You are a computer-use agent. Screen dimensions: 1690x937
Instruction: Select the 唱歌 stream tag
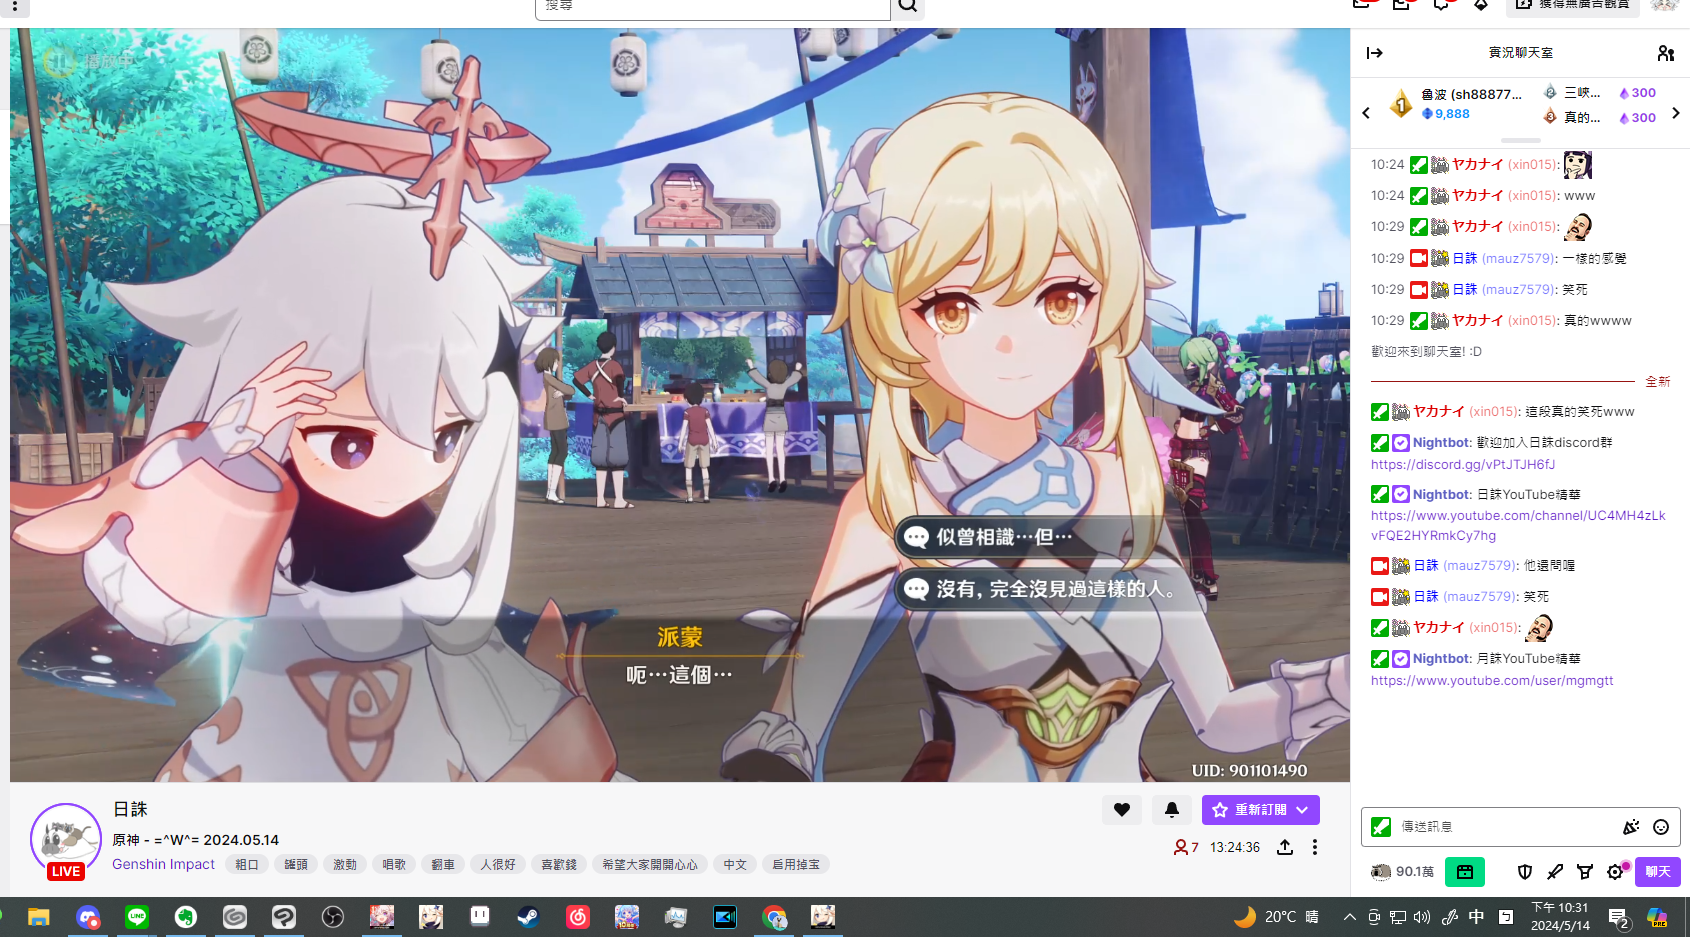pyautogui.click(x=394, y=864)
